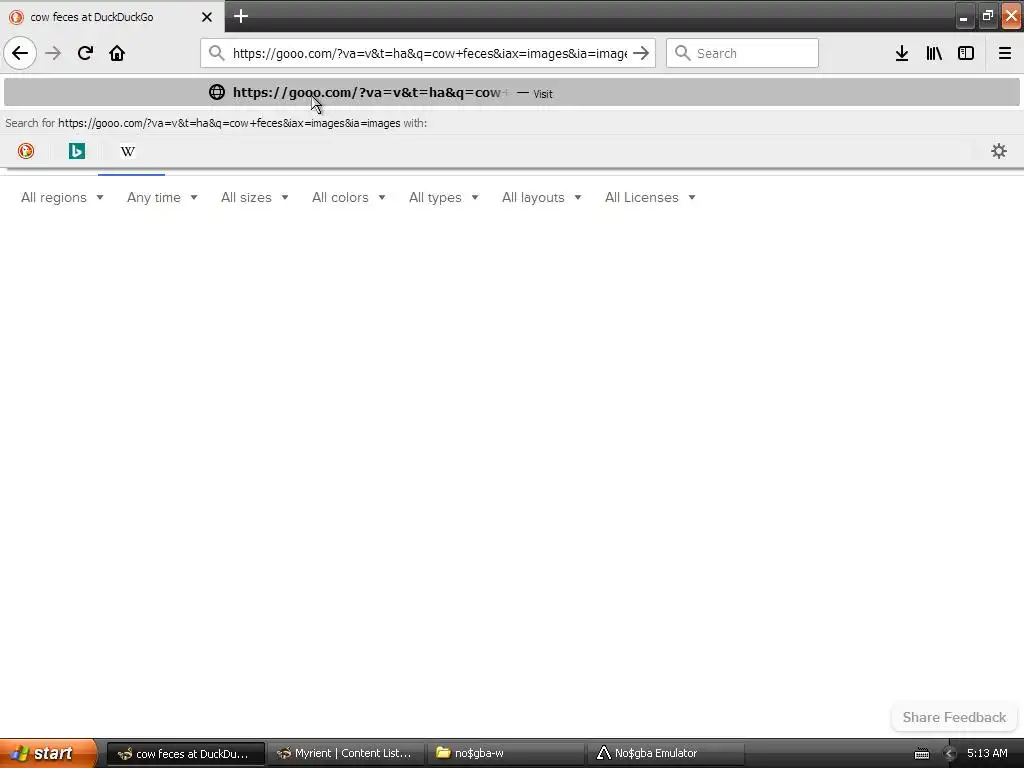The image size is (1024, 768).
Task: Click the forward navigation arrow
Action: [53, 53]
